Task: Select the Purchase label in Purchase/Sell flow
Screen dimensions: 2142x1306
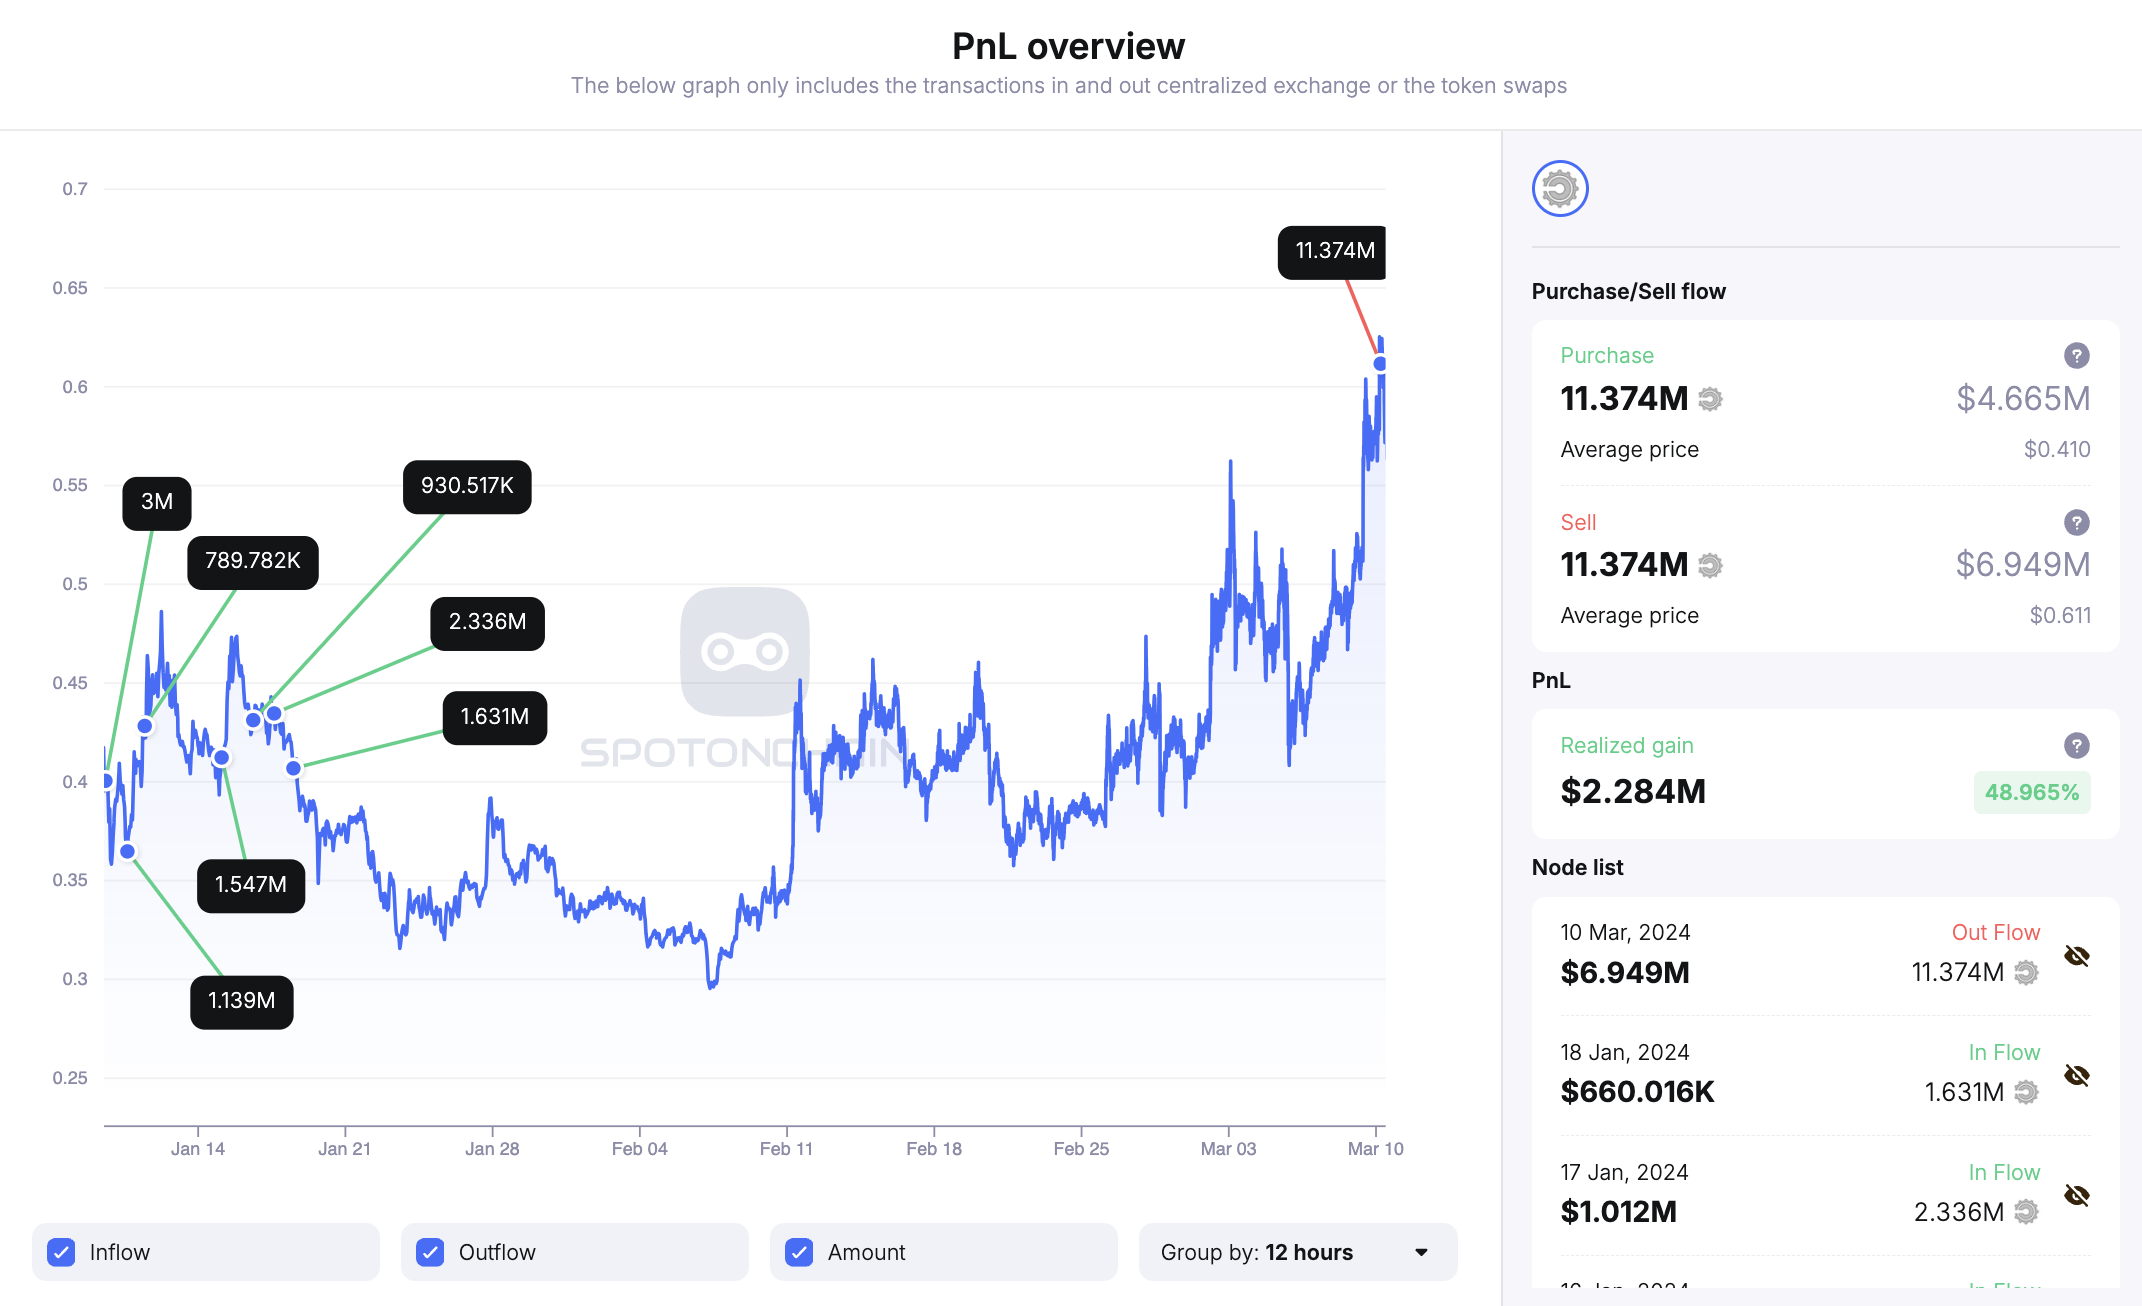Action: (1606, 355)
